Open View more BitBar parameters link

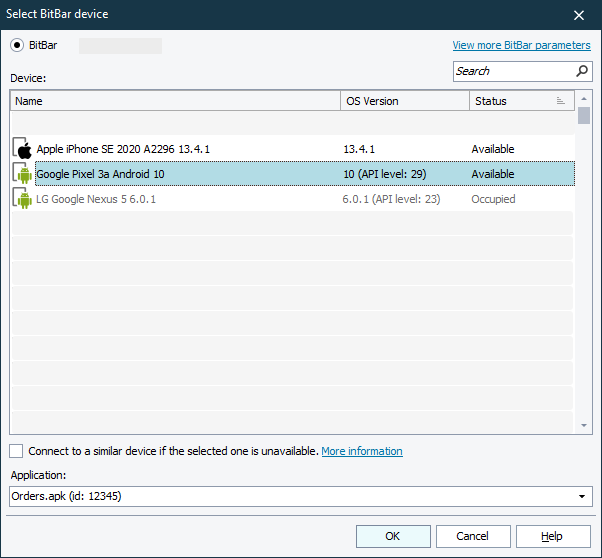pyautogui.click(x=521, y=45)
